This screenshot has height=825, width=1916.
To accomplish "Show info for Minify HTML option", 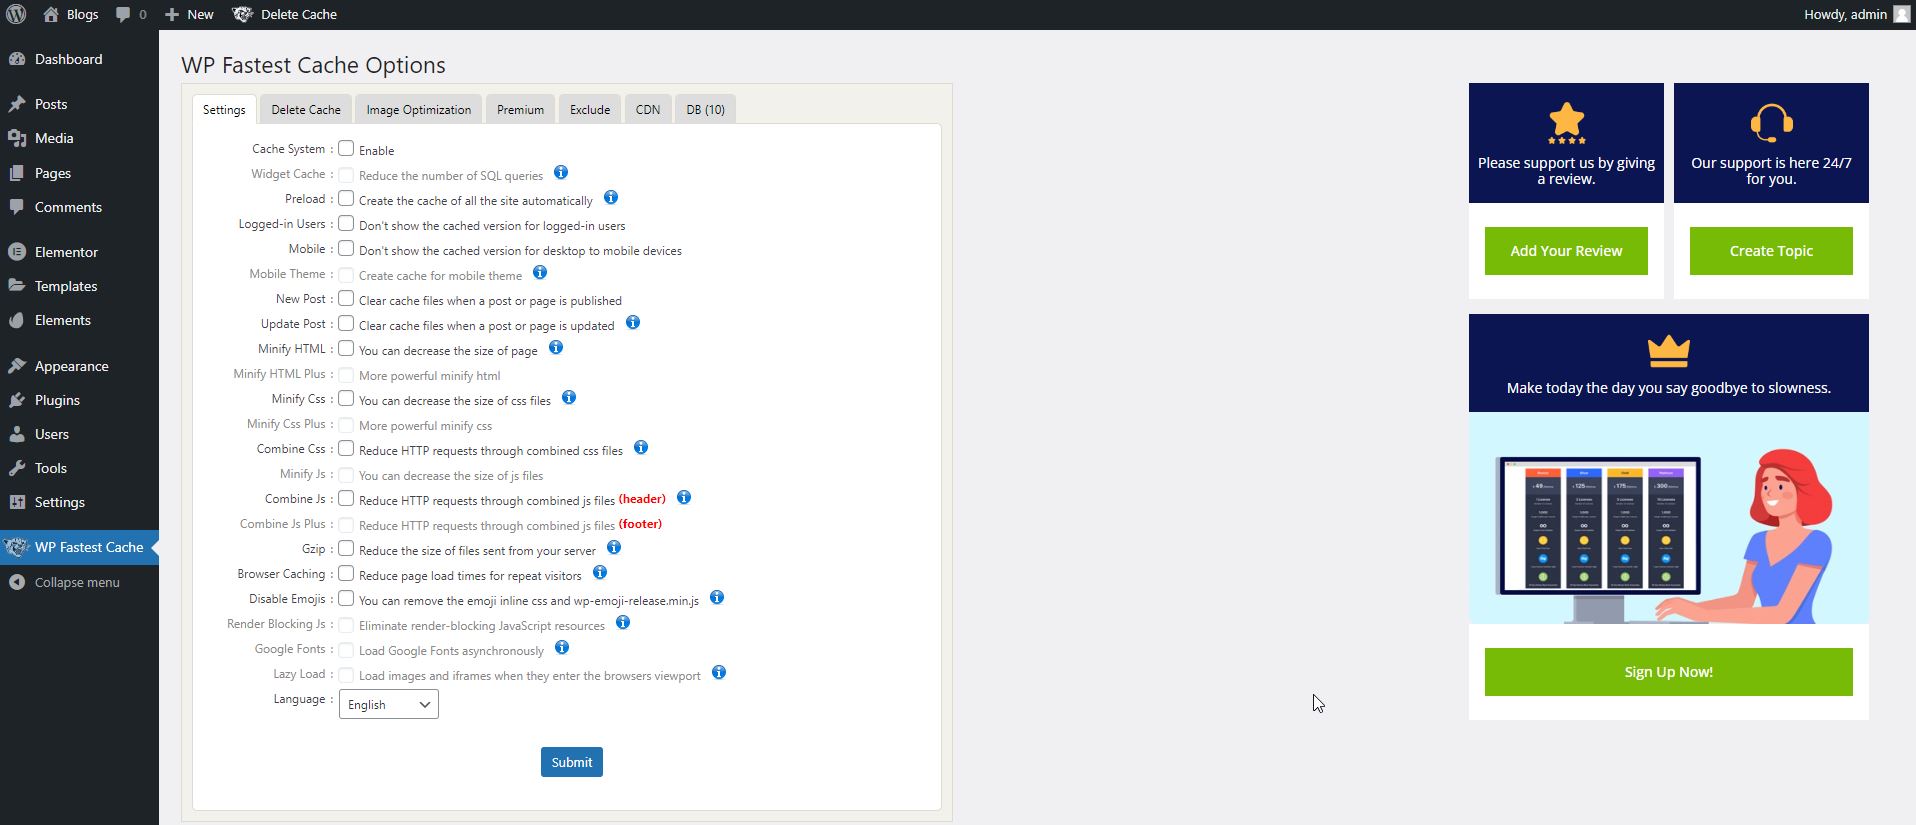I will click(556, 348).
